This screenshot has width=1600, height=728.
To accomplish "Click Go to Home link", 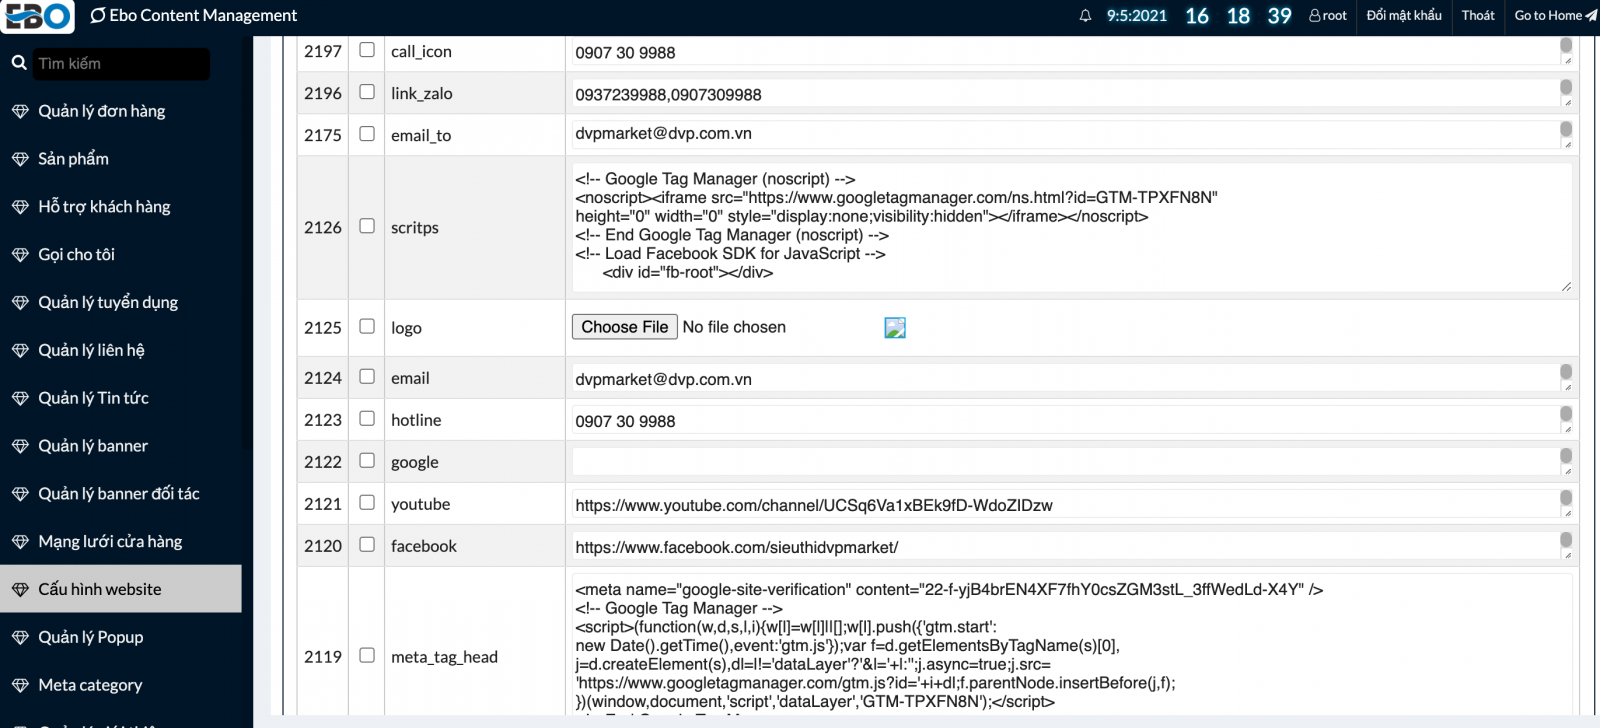I will (1554, 16).
